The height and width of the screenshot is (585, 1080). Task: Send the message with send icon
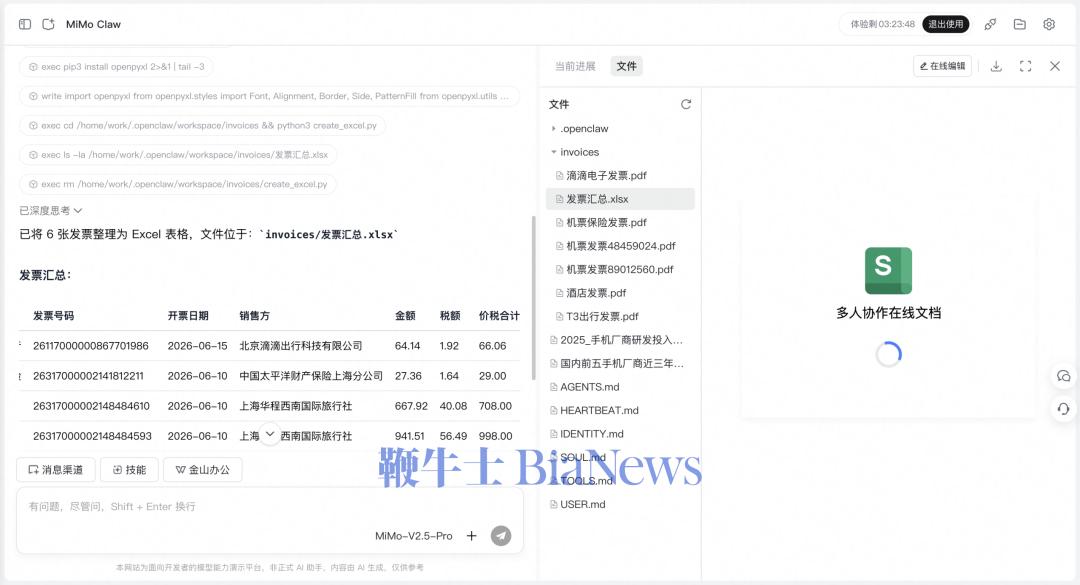pos(501,535)
